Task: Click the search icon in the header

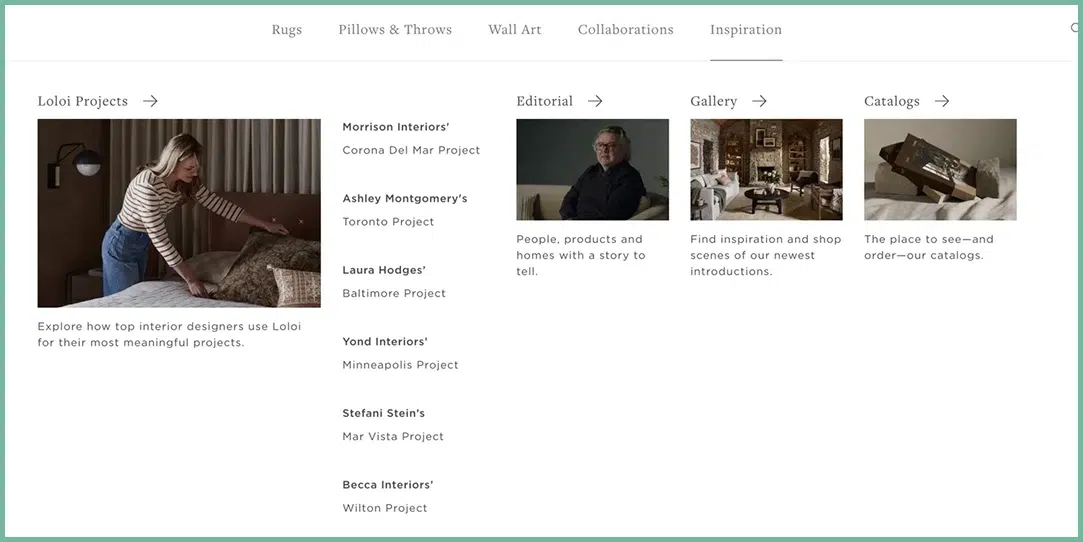Action: click(x=1075, y=29)
